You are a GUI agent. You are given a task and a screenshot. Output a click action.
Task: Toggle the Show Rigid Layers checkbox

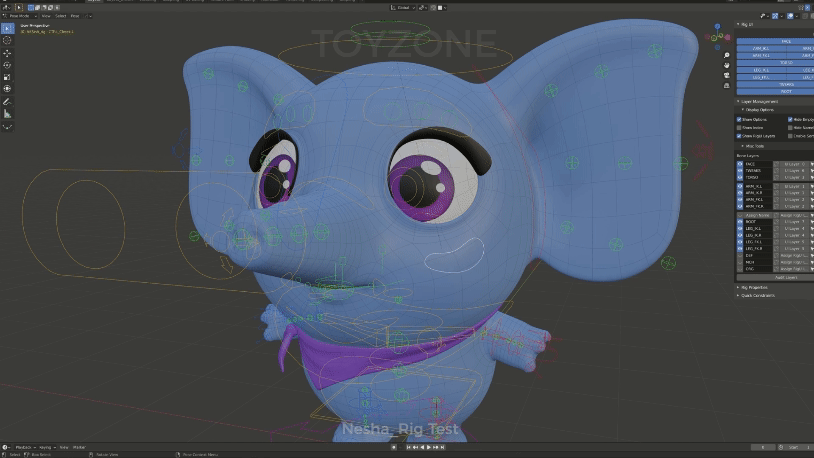point(739,136)
